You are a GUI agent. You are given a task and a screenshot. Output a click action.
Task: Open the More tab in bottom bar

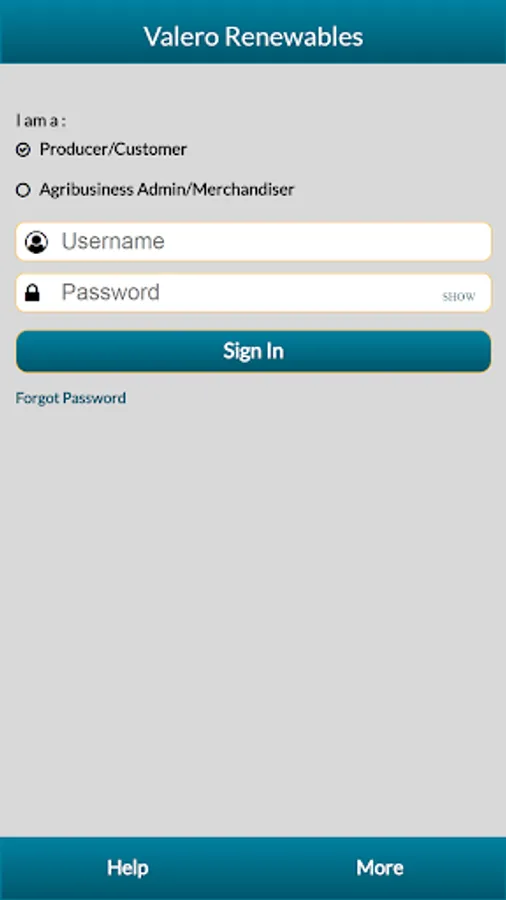pos(380,867)
